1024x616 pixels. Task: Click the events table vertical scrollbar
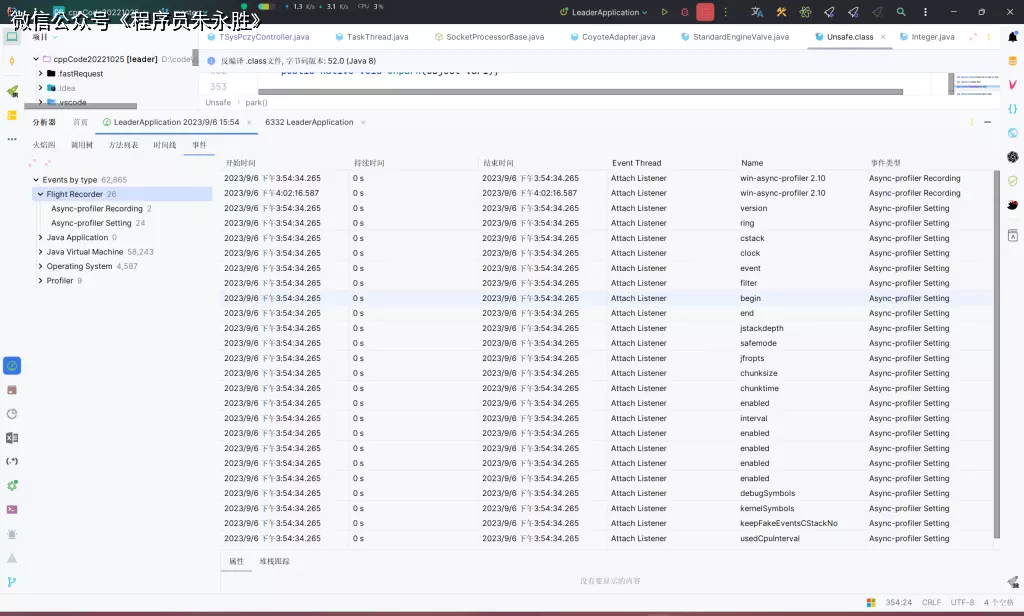click(996, 350)
